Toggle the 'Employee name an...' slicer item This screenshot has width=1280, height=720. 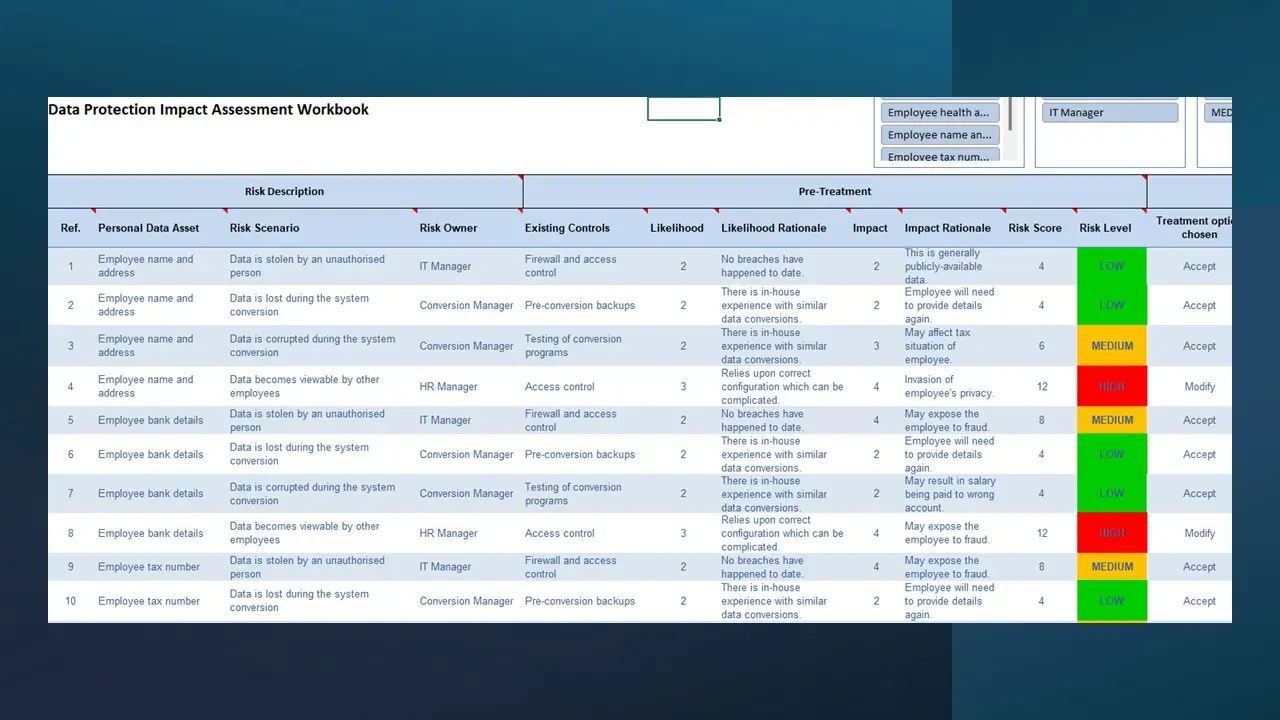pyautogui.click(x=939, y=135)
